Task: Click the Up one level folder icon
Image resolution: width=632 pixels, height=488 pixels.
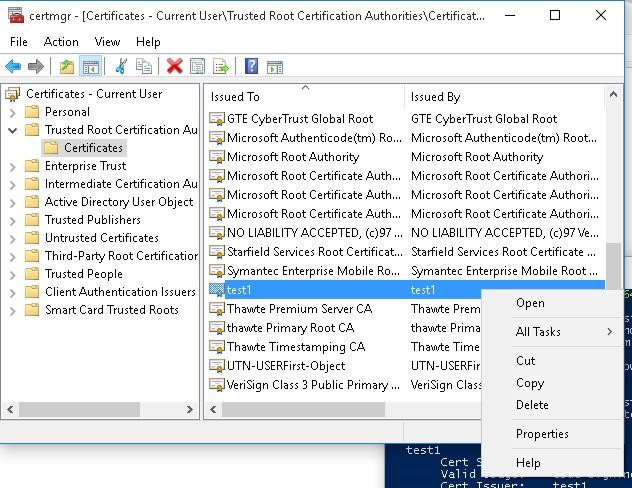Action: coord(66,67)
